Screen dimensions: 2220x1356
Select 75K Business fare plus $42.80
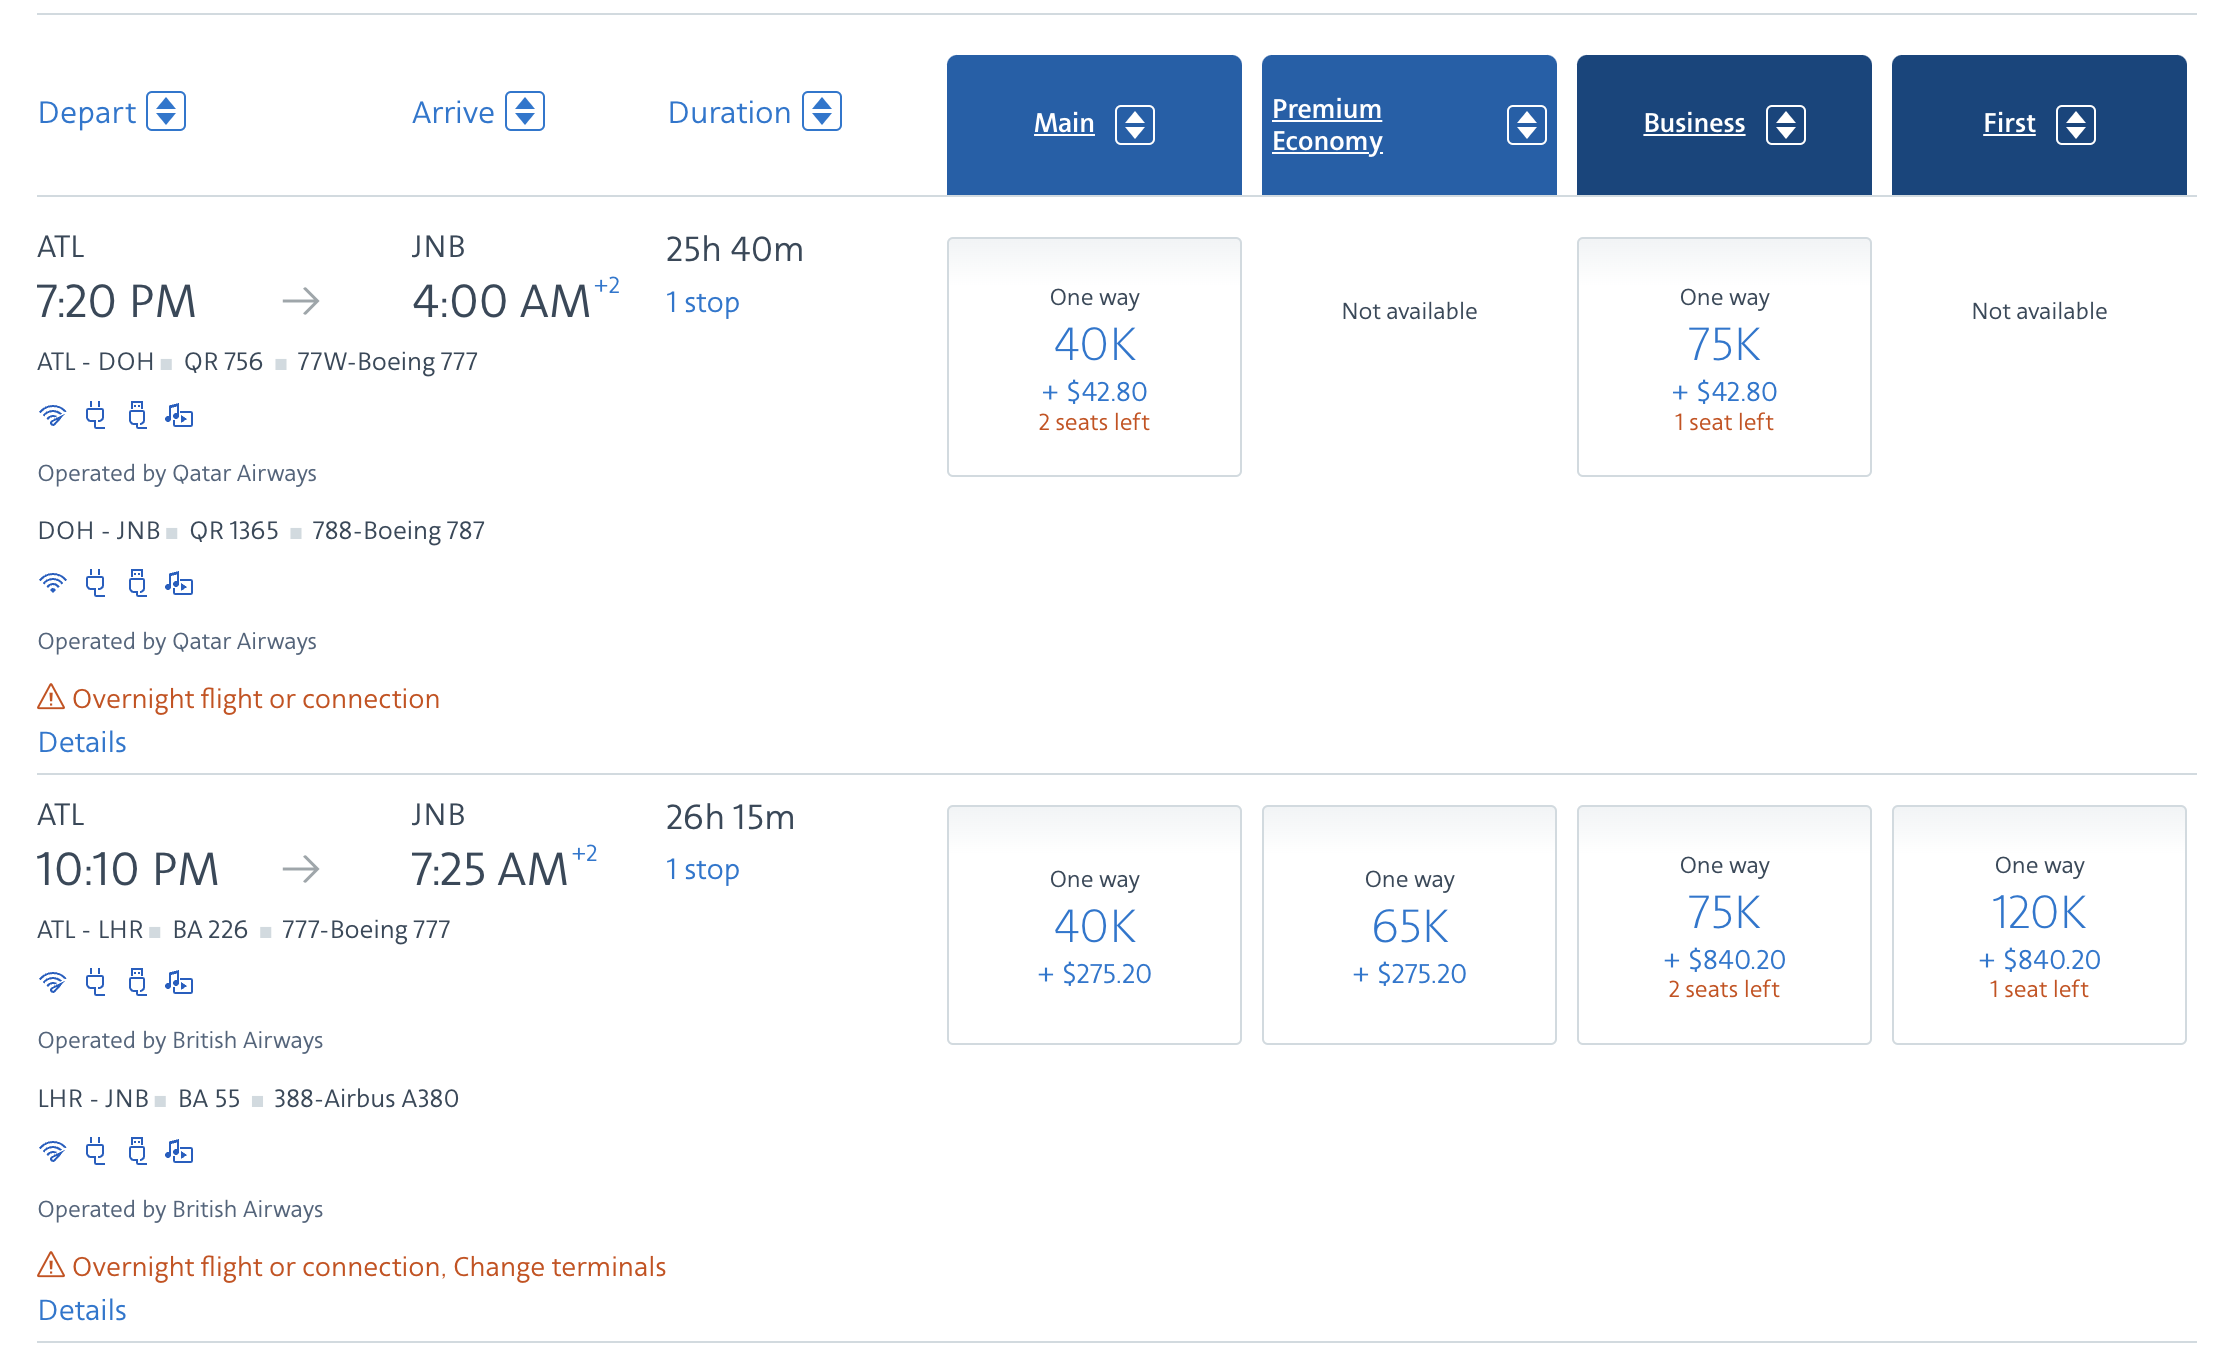pyautogui.click(x=1724, y=357)
